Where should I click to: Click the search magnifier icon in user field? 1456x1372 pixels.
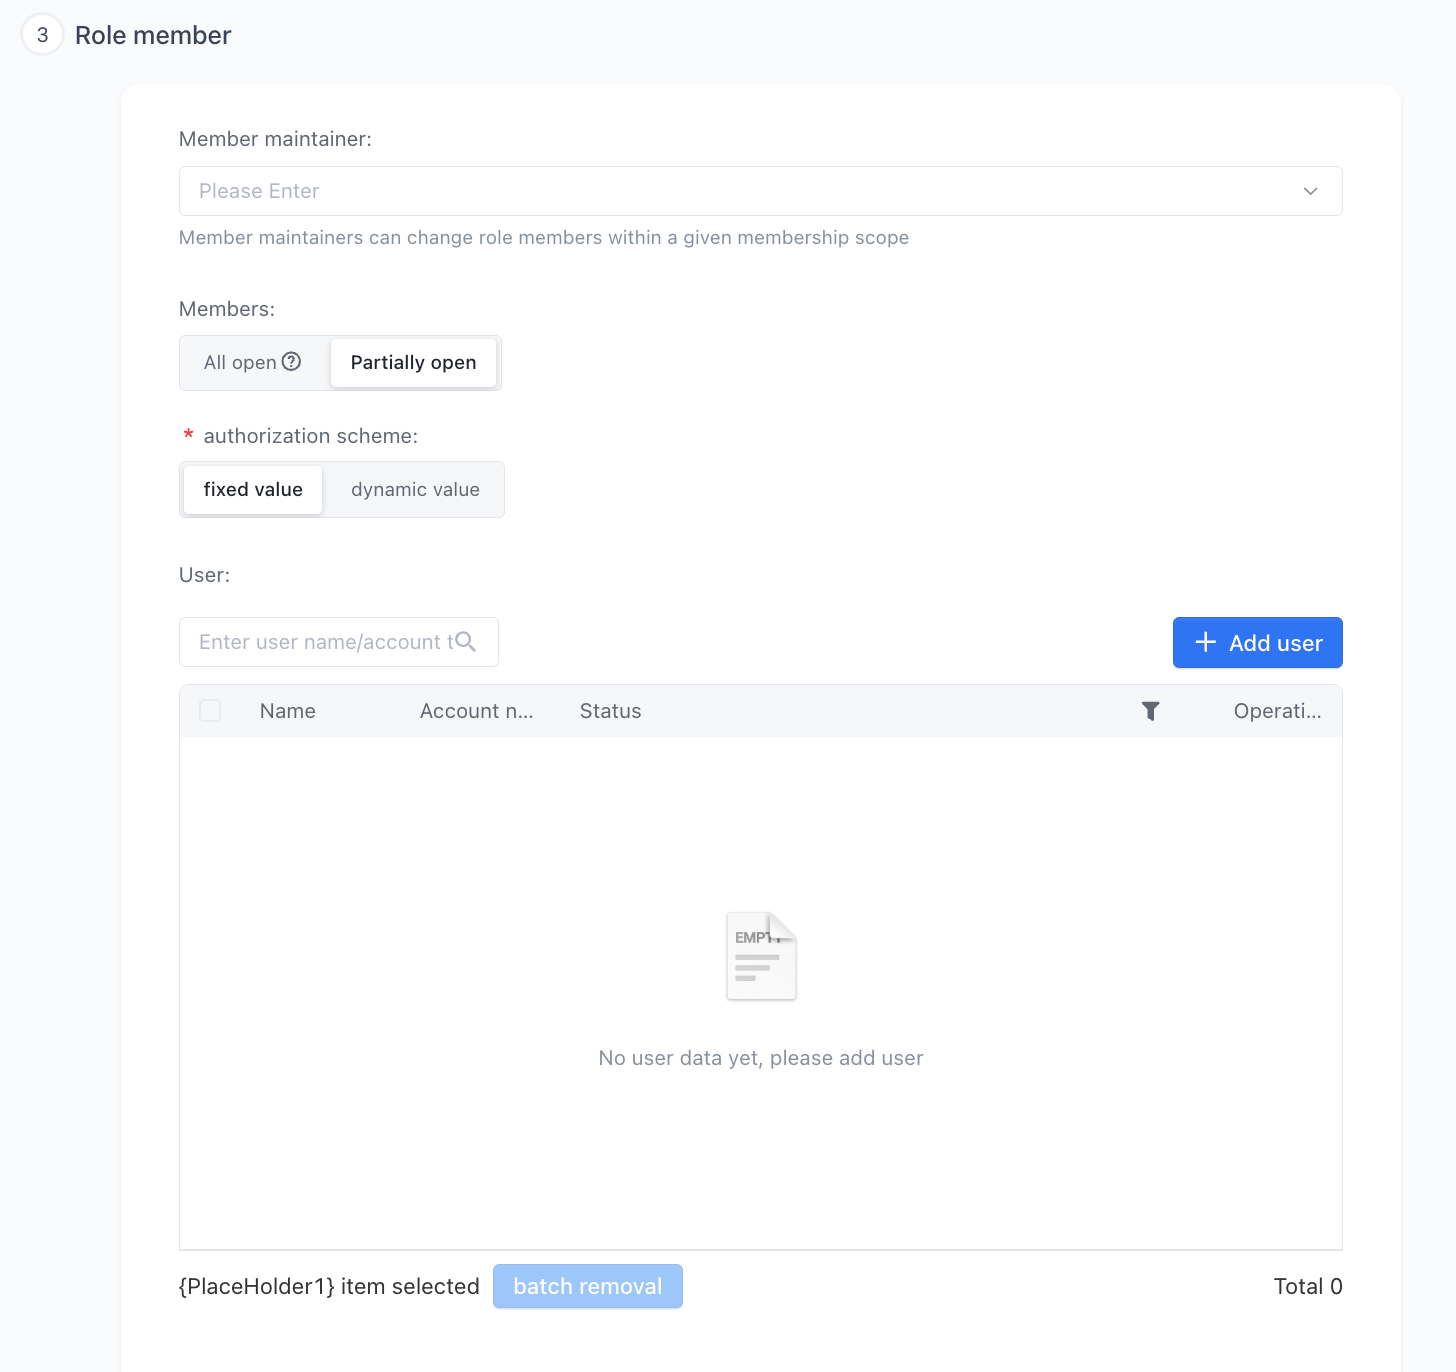coord(465,642)
